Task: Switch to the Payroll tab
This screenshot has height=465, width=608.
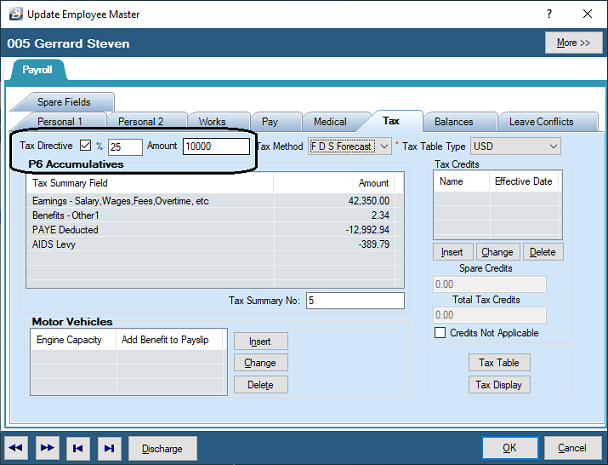Action: coord(37,70)
